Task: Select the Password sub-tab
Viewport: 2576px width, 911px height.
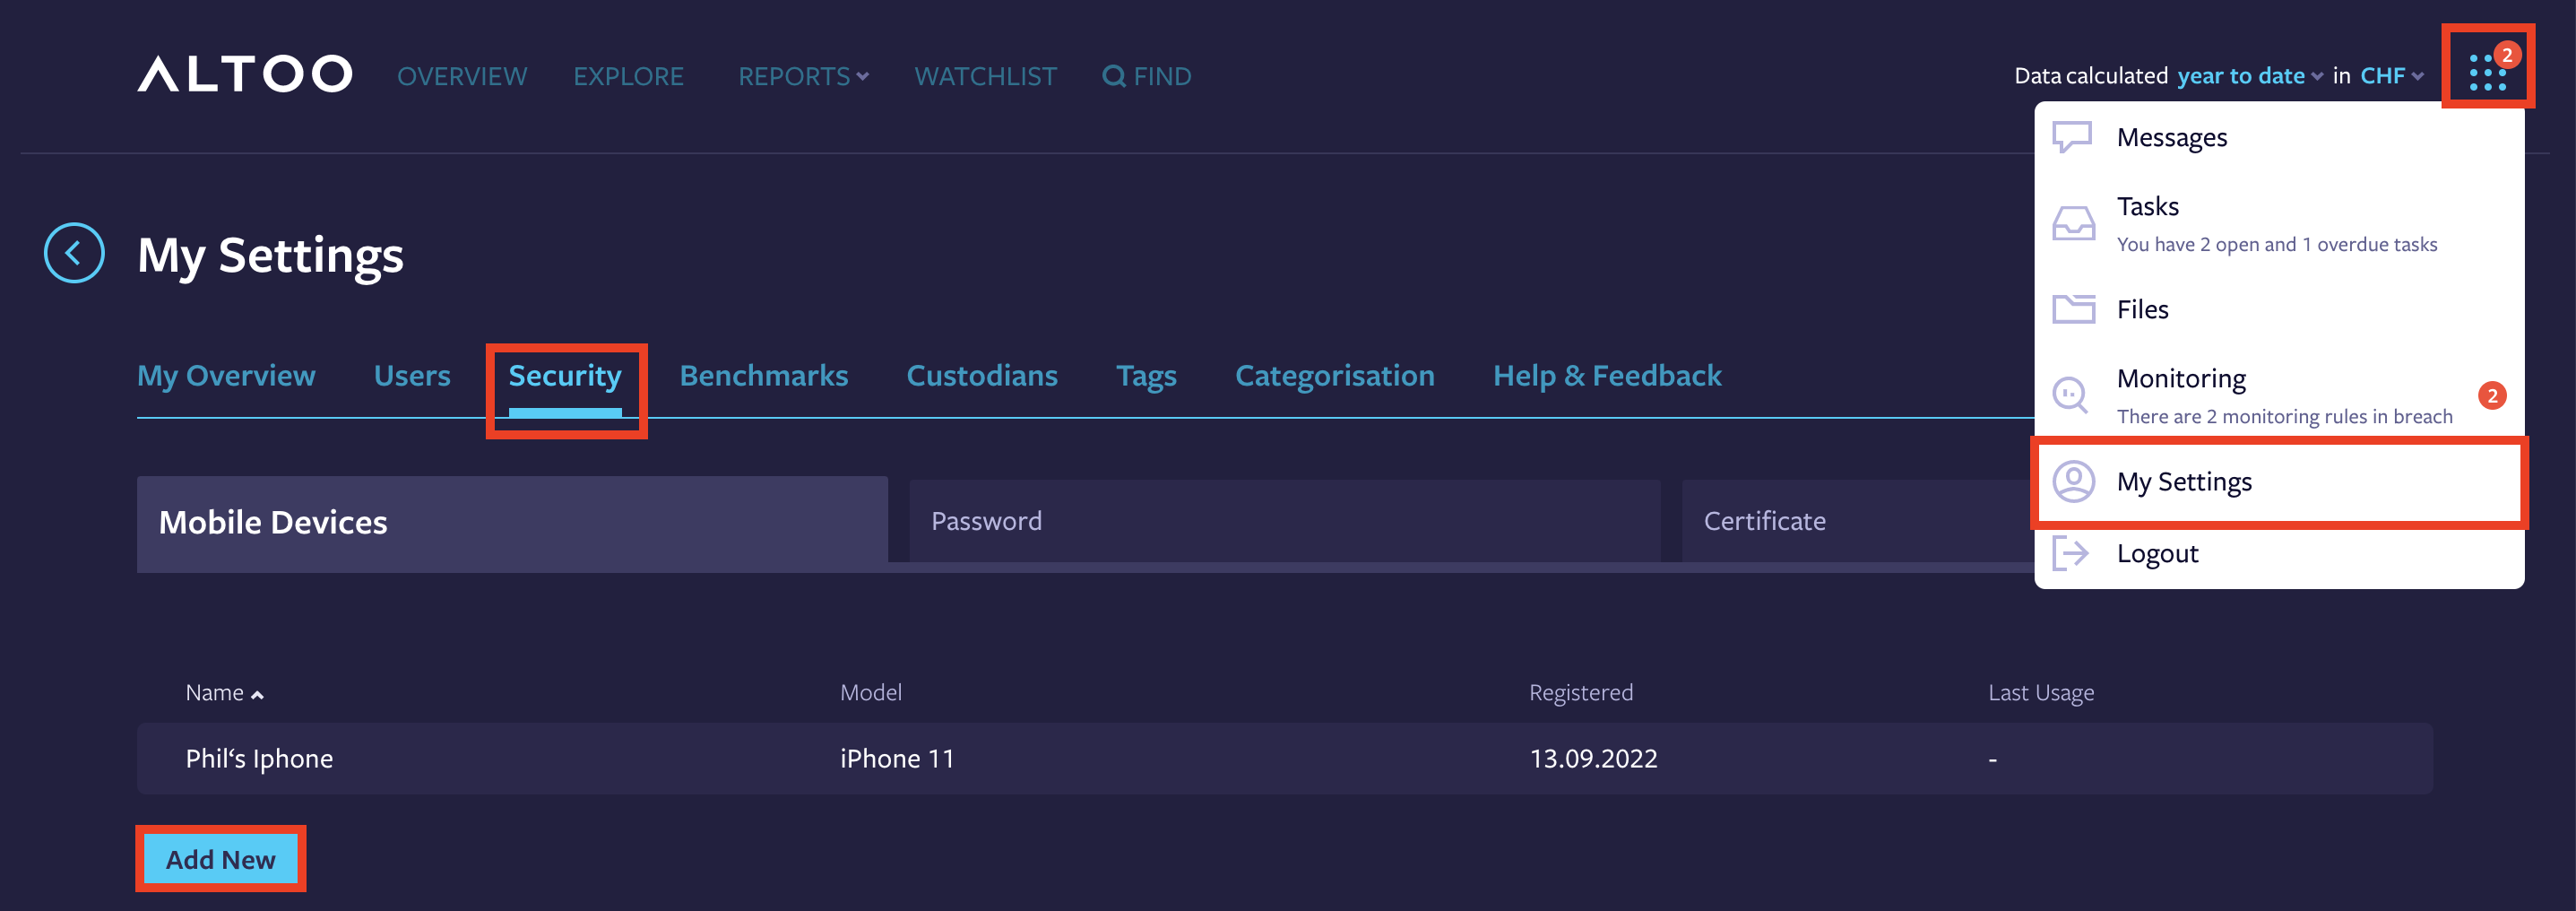Action: click(1285, 521)
